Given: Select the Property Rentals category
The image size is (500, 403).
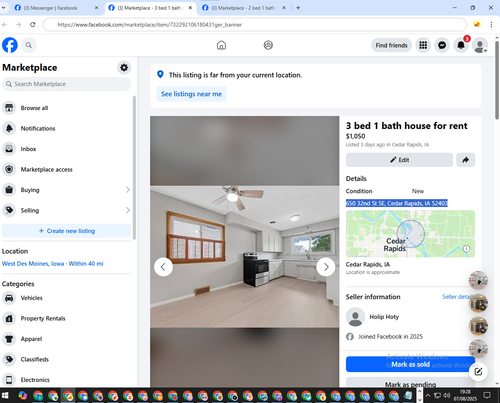Looking at the screenshot, I should point(67,318).
